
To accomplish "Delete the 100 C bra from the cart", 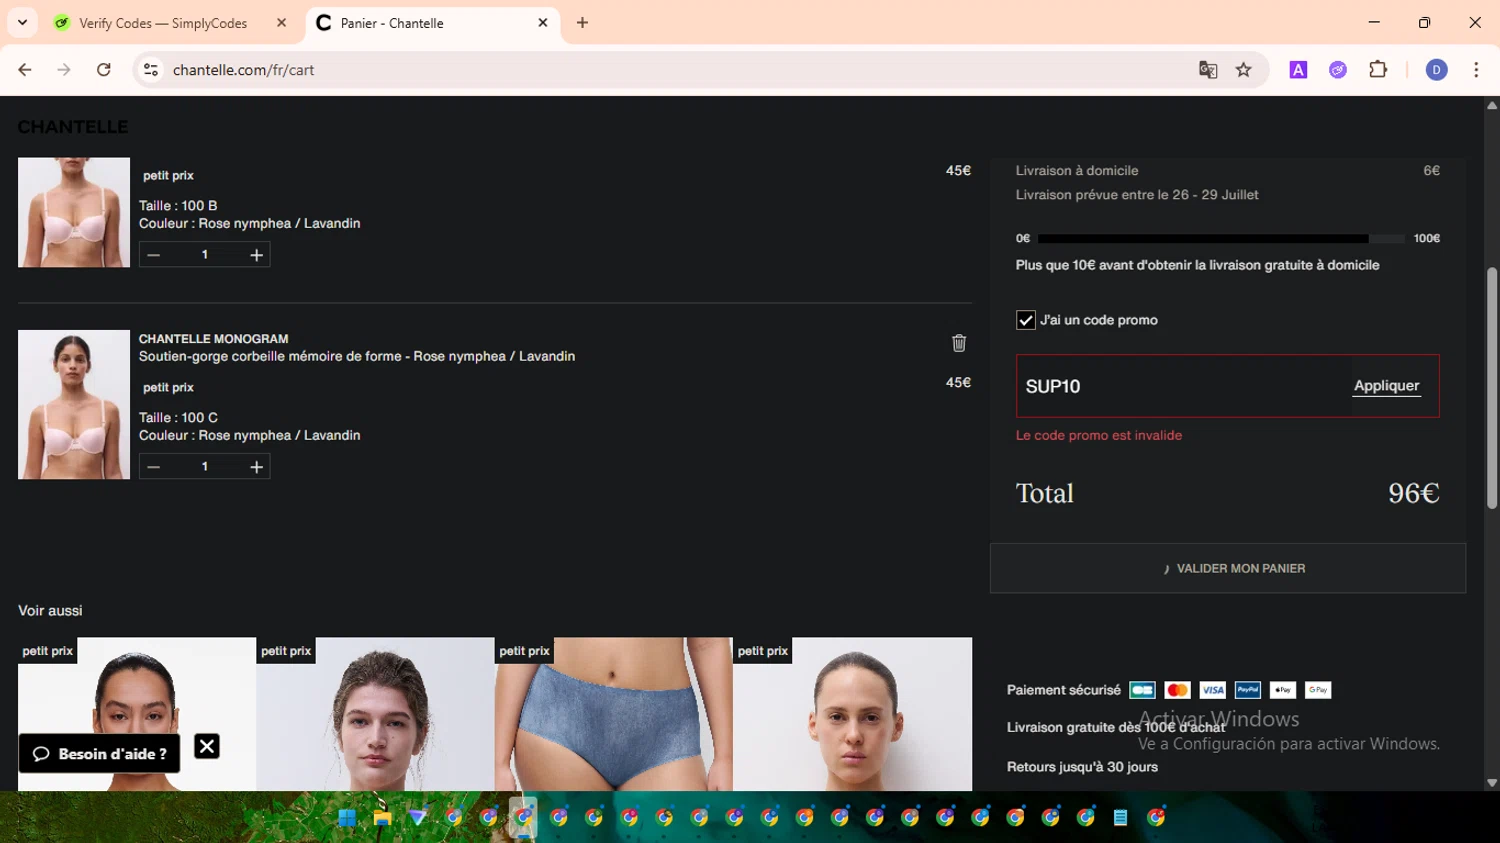I will click(x=959, y=343).
